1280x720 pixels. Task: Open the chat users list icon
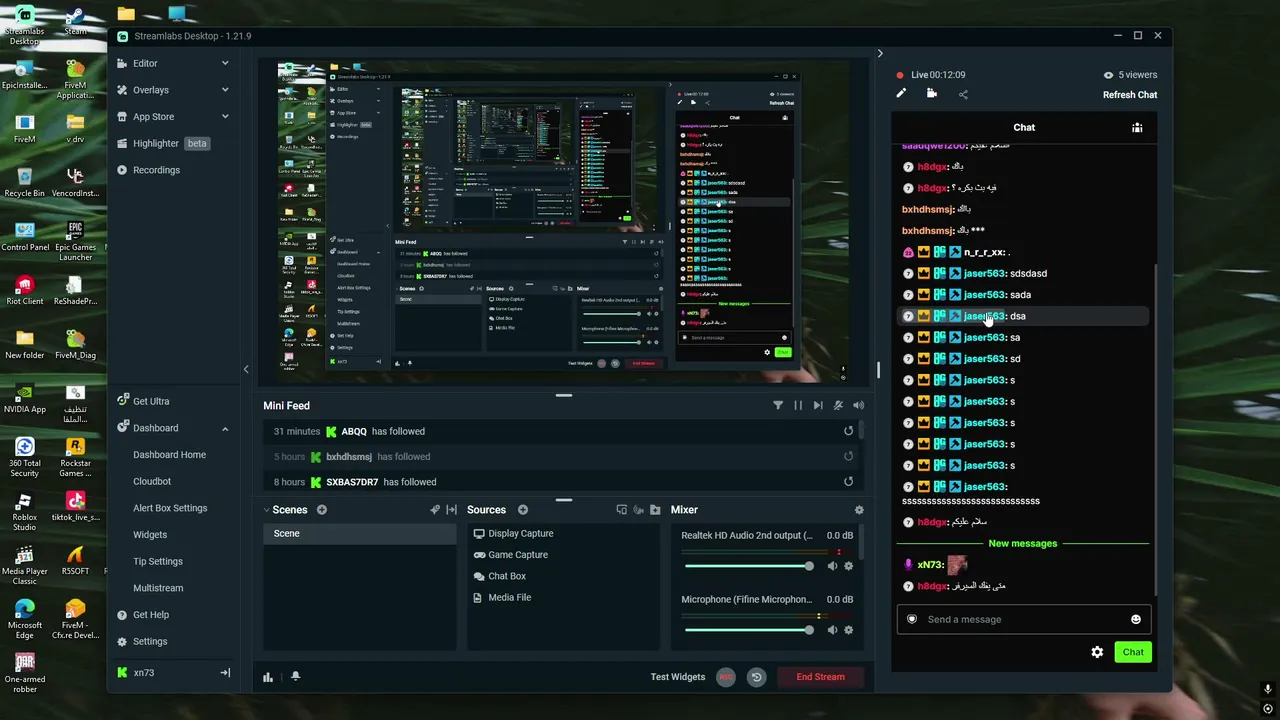1137,128
